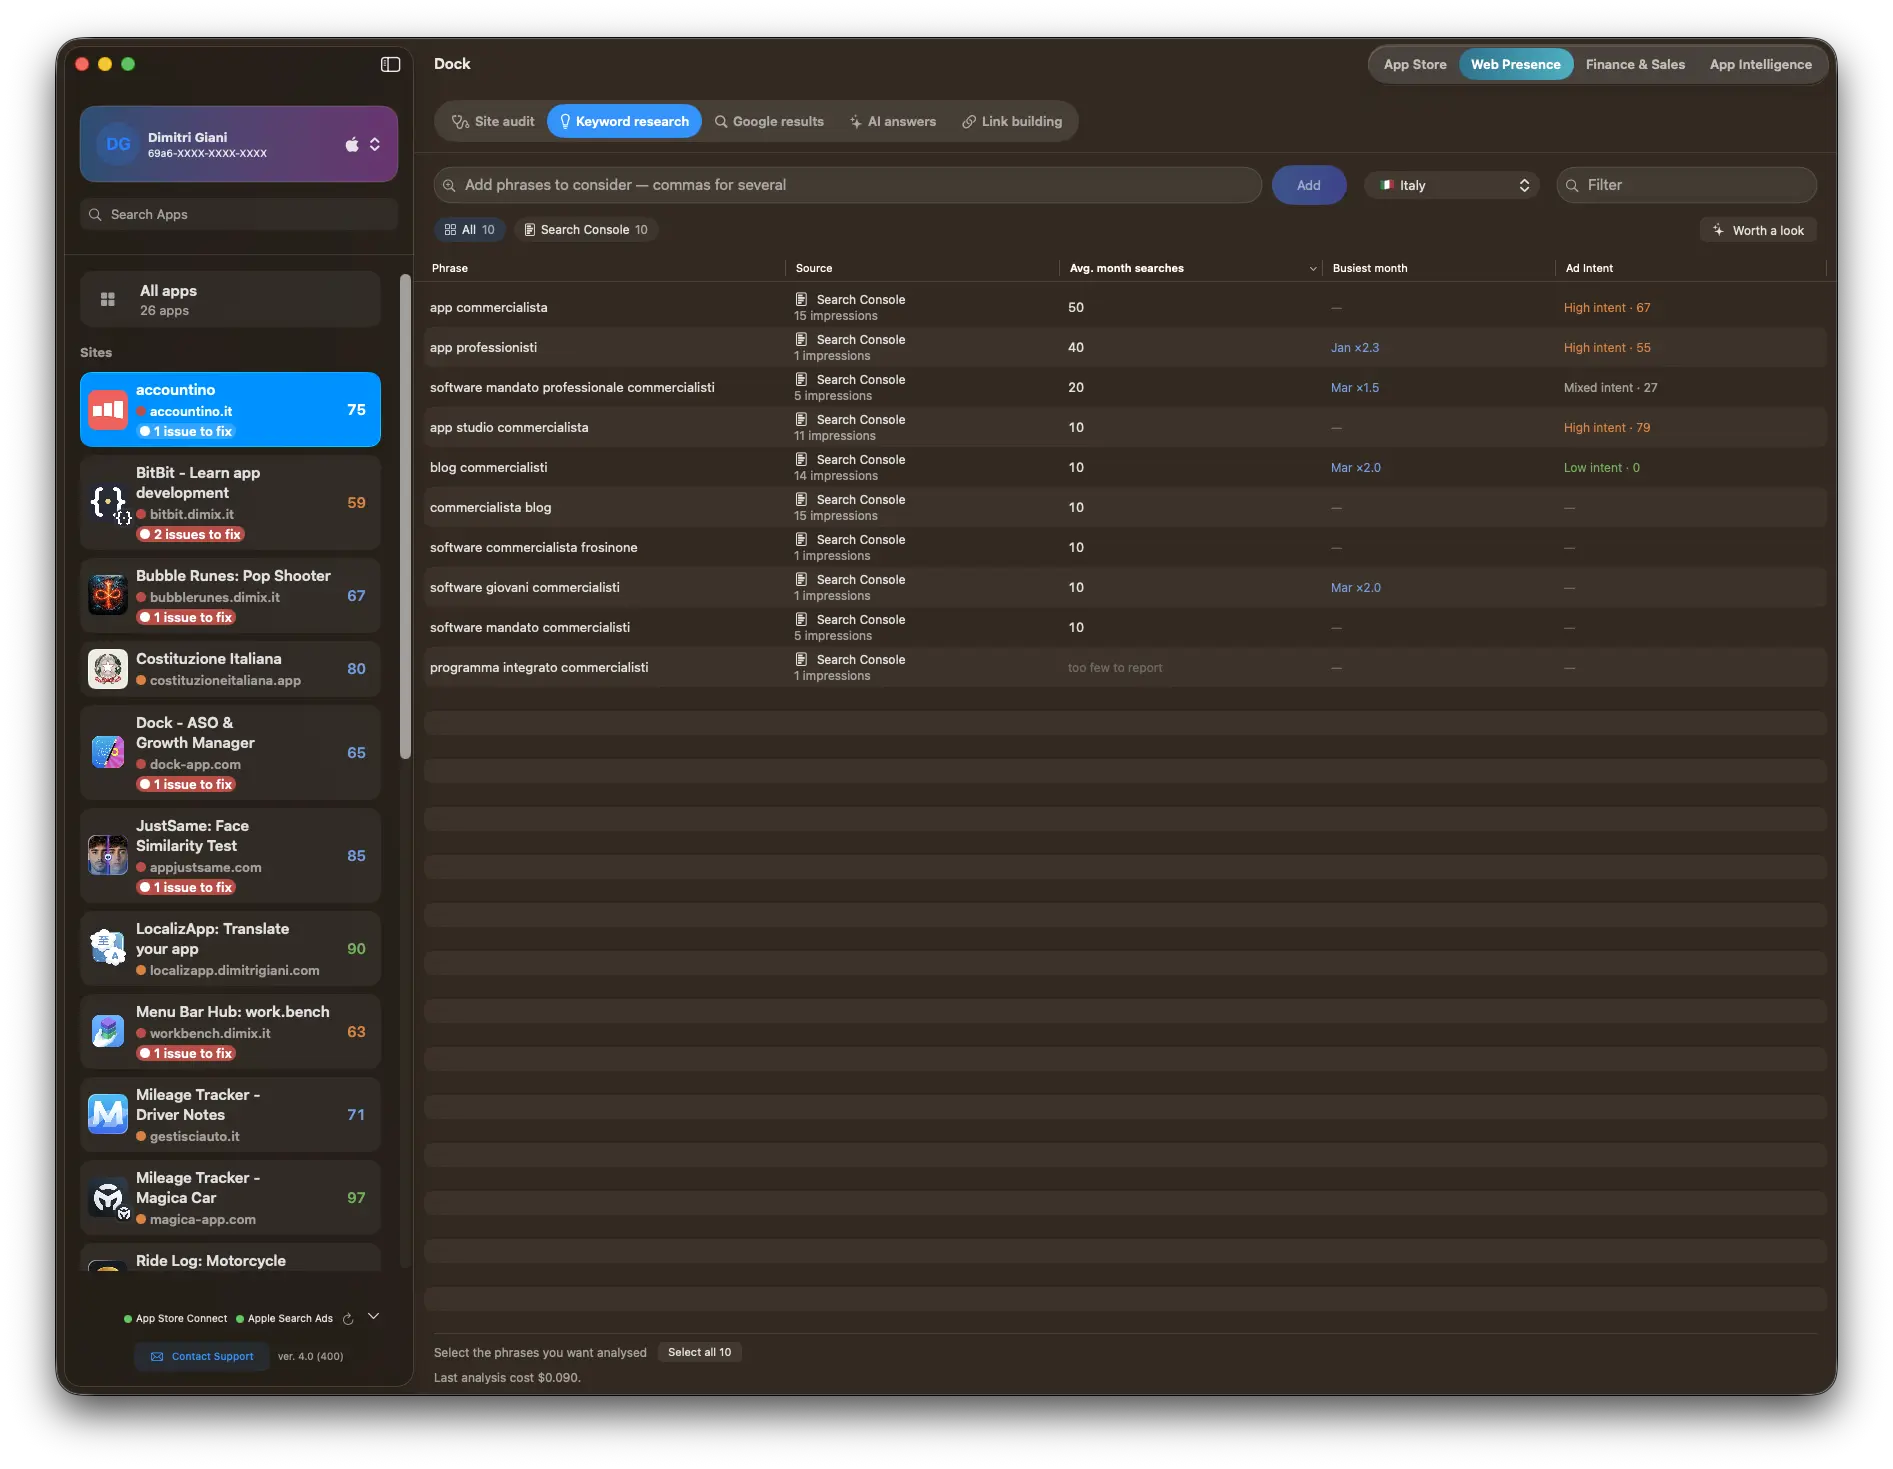1893x1469 pixels.
Task: Click the Filter magnifier icon
Action: click(1572, 186)
